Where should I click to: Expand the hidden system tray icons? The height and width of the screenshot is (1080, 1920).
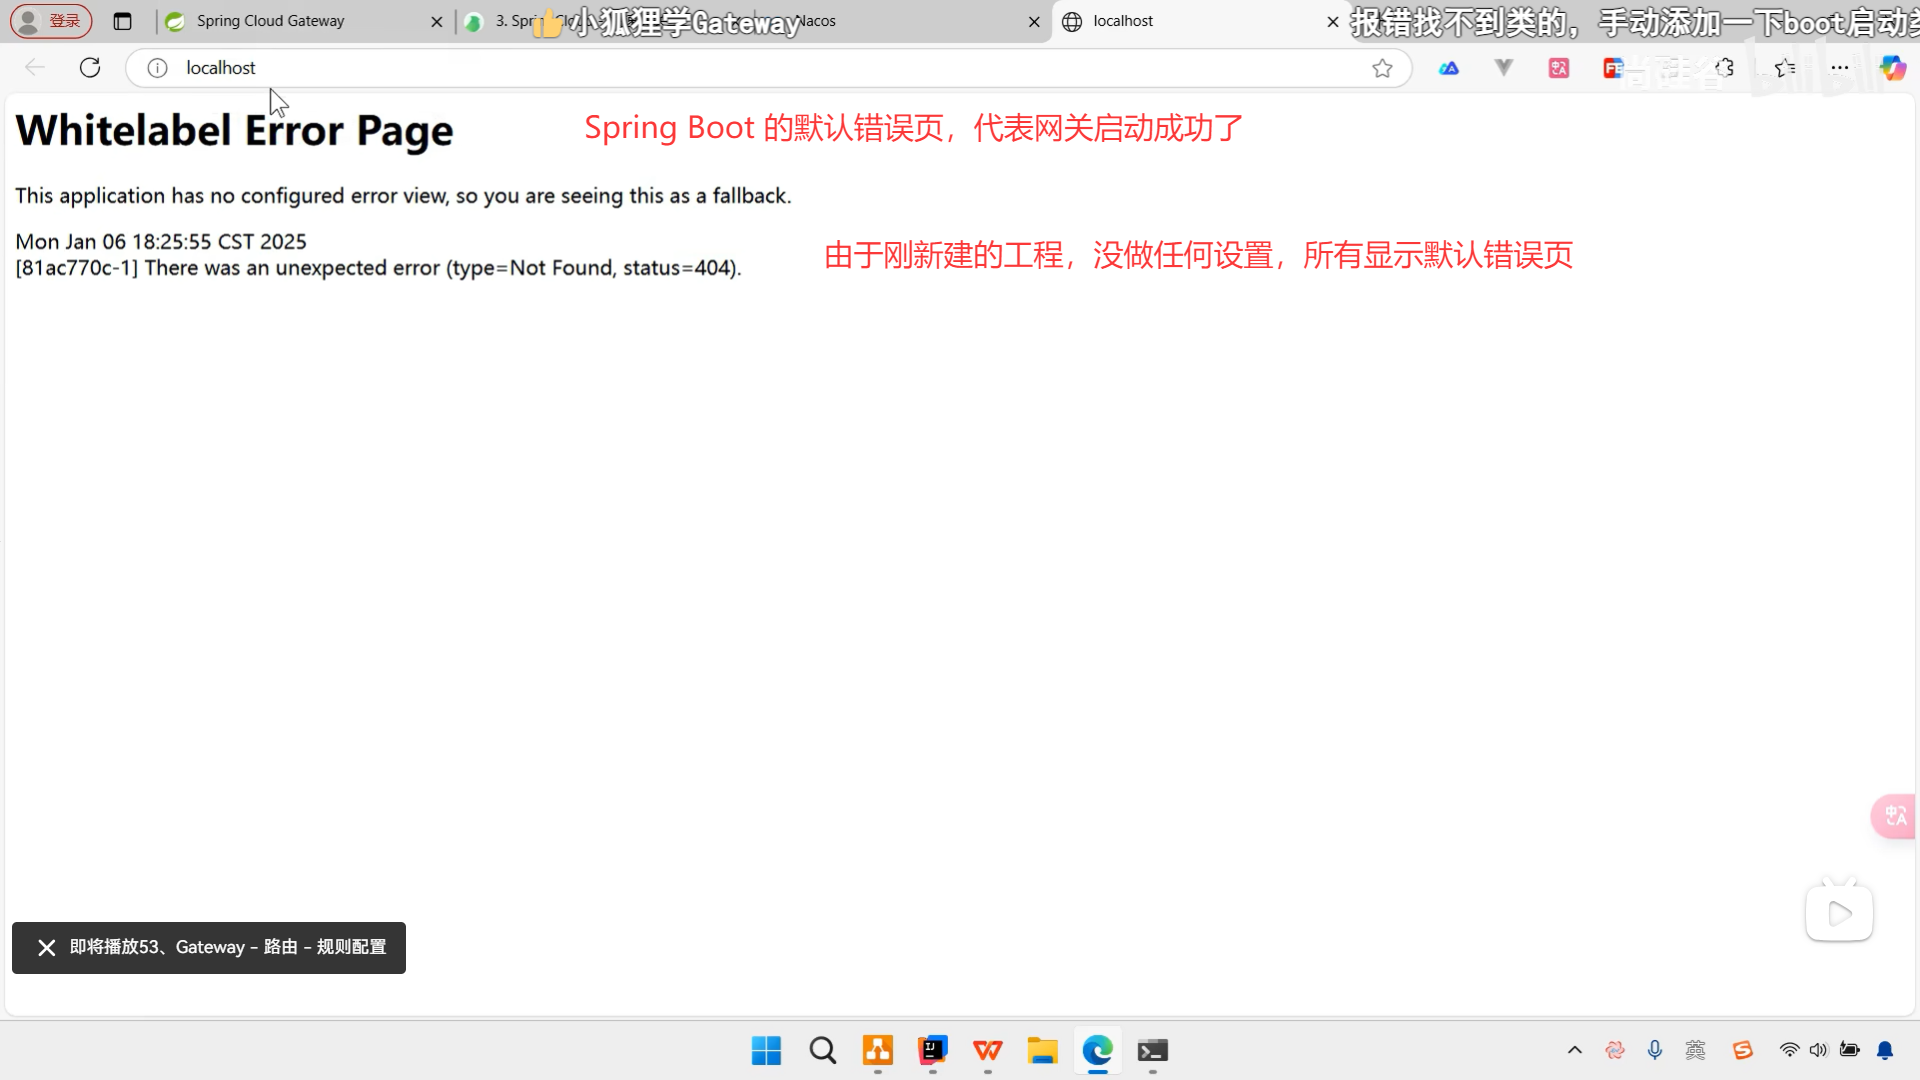click(x=1574, y=1050)
